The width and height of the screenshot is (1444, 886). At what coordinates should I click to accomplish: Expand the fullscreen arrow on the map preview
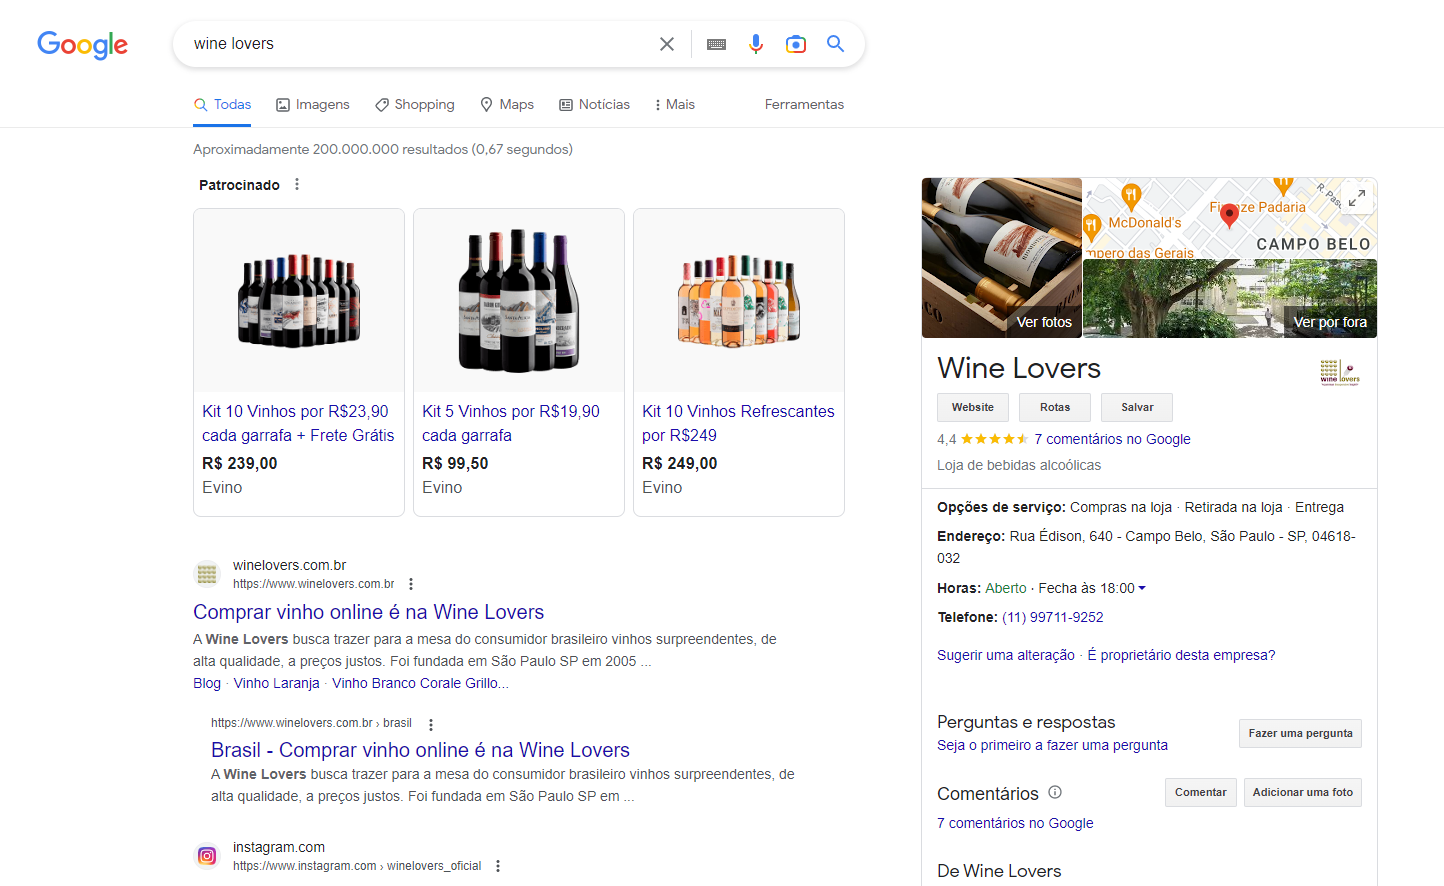(x=1357, y=198)
